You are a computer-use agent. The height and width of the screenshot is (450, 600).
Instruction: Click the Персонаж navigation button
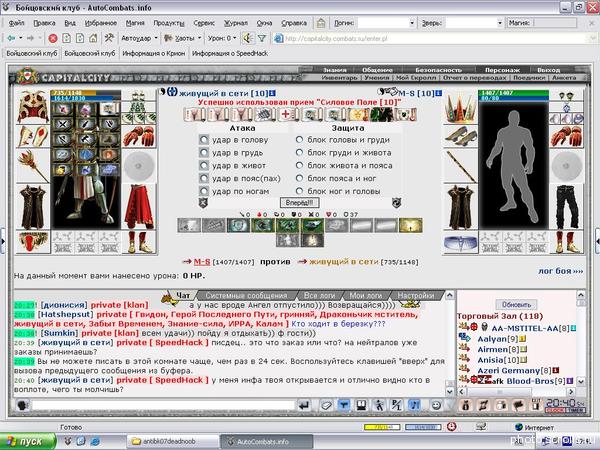[x=502, y=70]
